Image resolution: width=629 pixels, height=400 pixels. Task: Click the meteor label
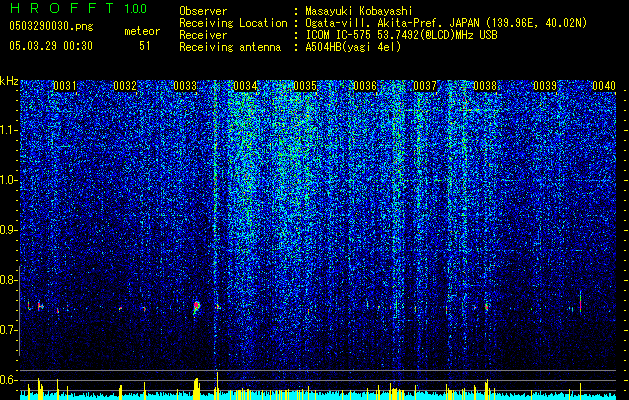142,31
